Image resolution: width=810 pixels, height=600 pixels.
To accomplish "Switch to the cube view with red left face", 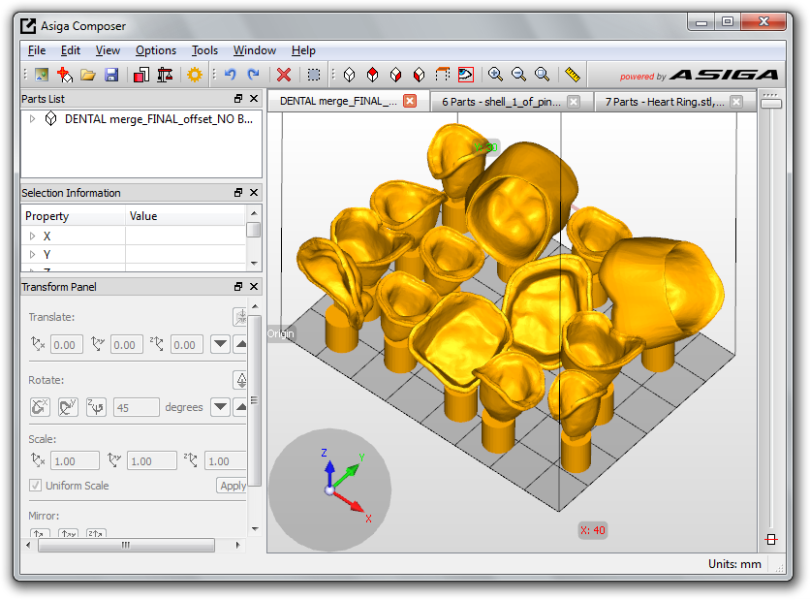I will point(419,75).
